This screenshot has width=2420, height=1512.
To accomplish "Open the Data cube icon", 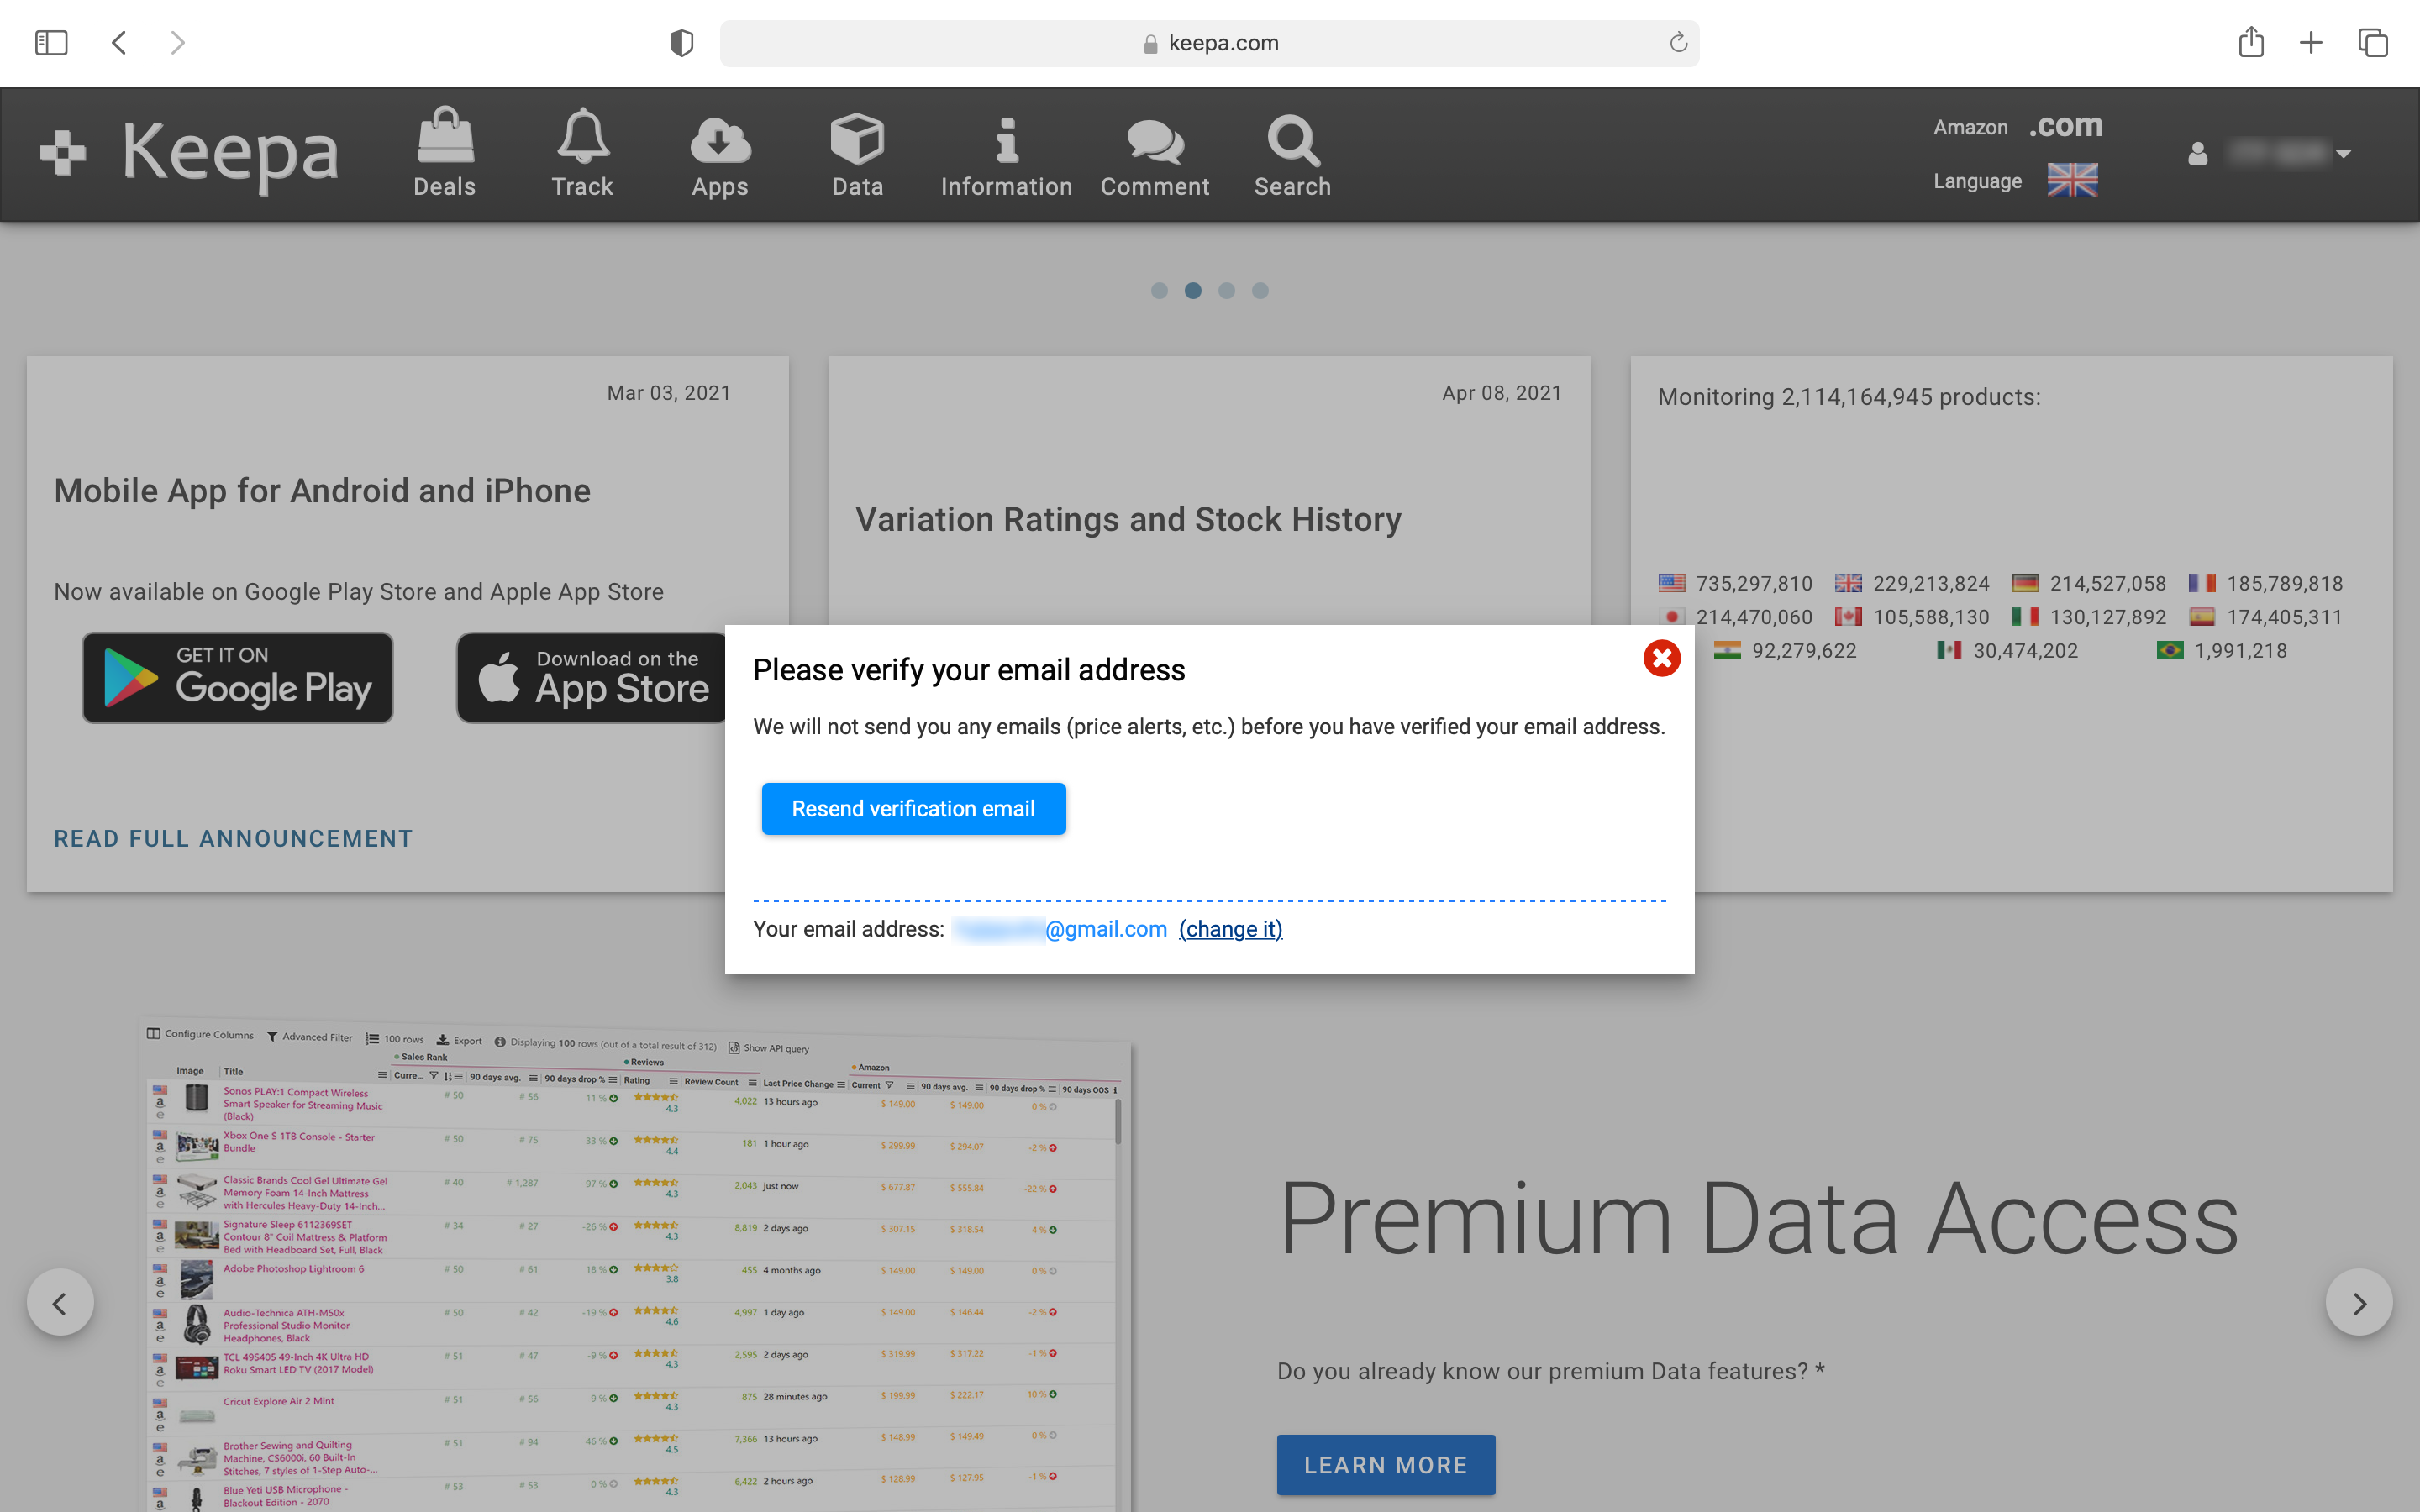I will (x=857, y=139).
